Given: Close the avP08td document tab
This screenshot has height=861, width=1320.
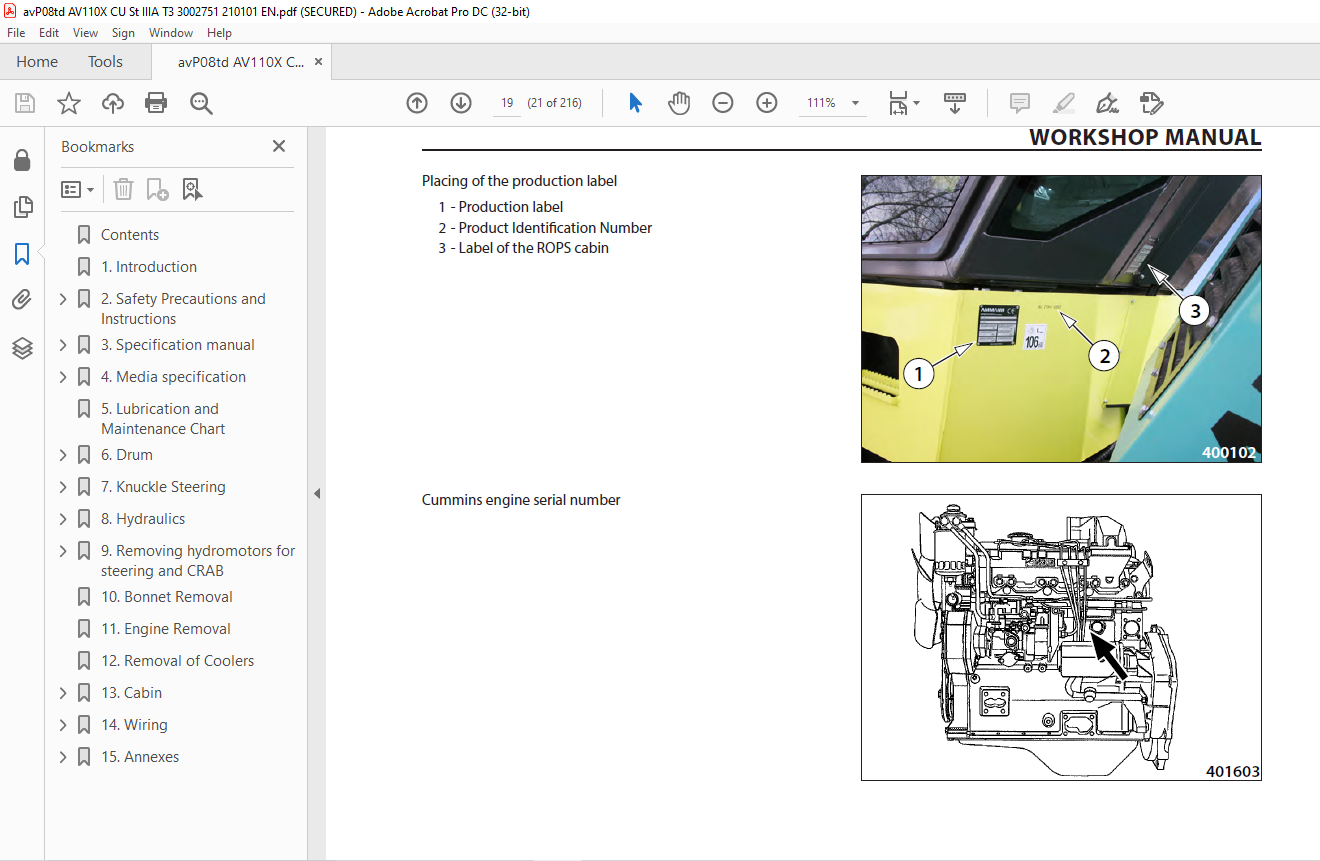Looking at the screenshot, I should [x=318, y=62].
